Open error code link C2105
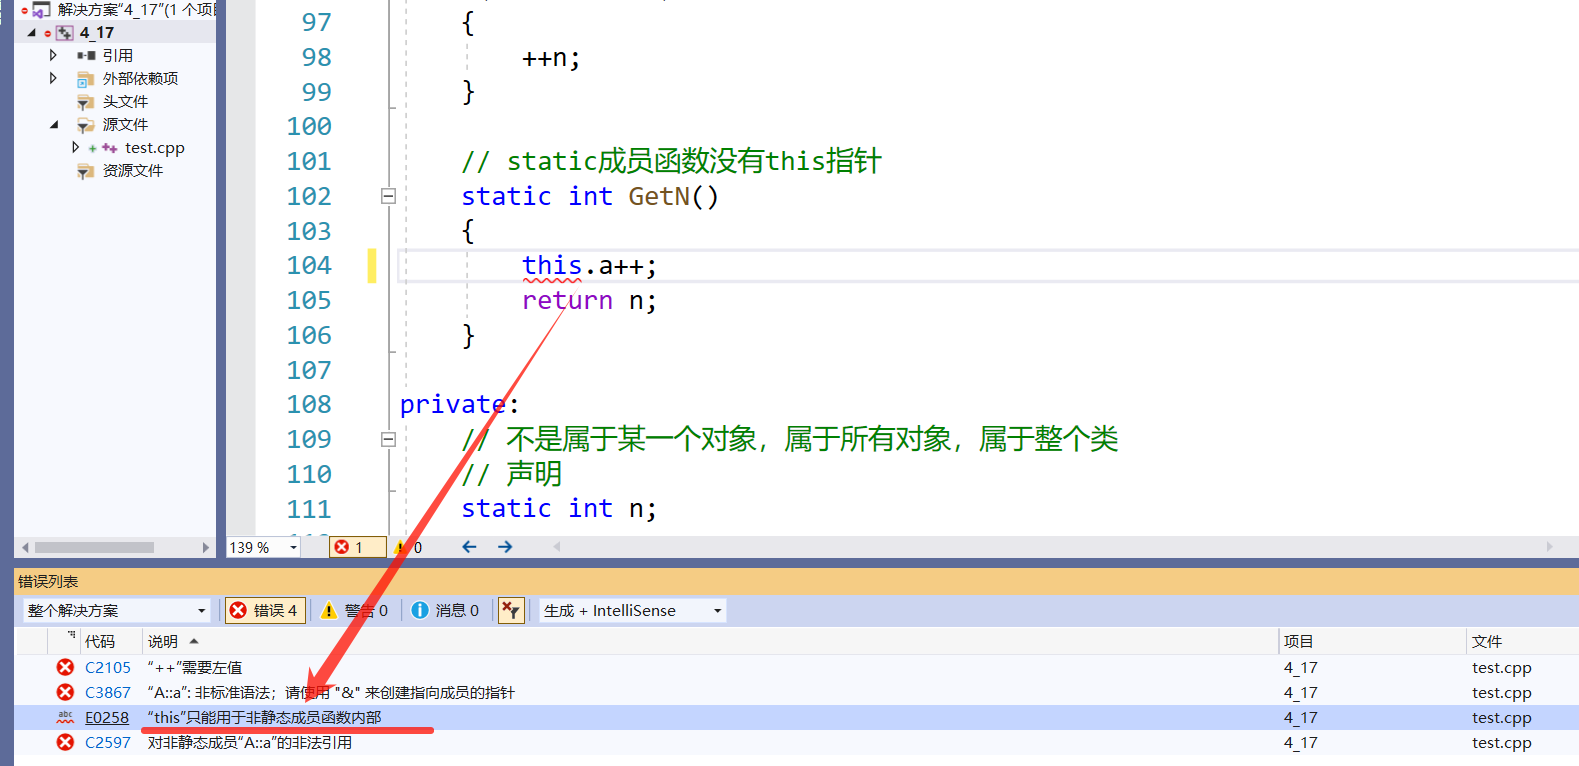Screen dimensions: 1579x766 [108, 667]
